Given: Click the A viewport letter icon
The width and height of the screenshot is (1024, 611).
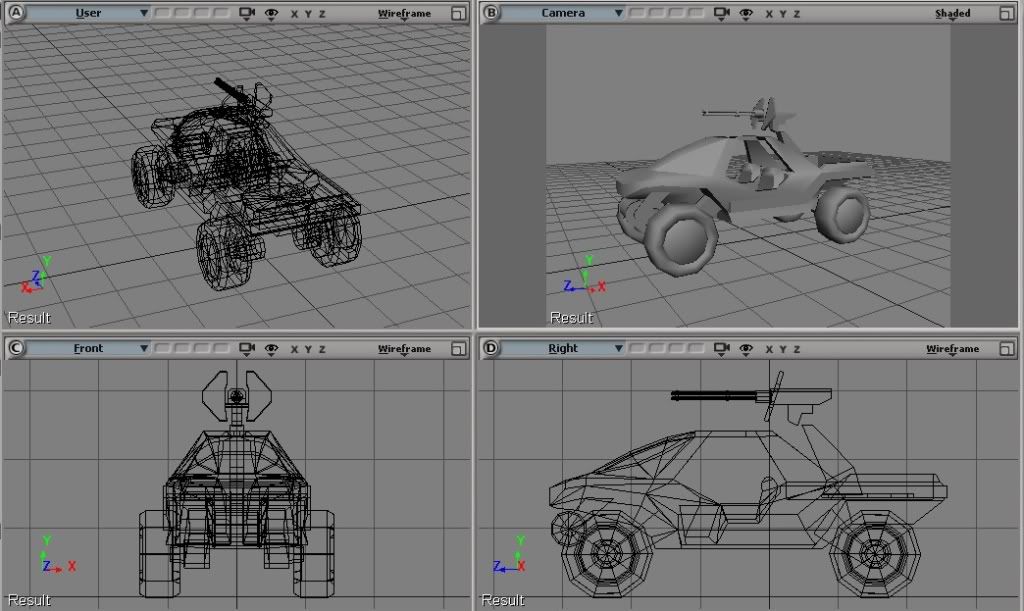Looking at the screenshot, I should pyautogui.click(x=15, y=12).
